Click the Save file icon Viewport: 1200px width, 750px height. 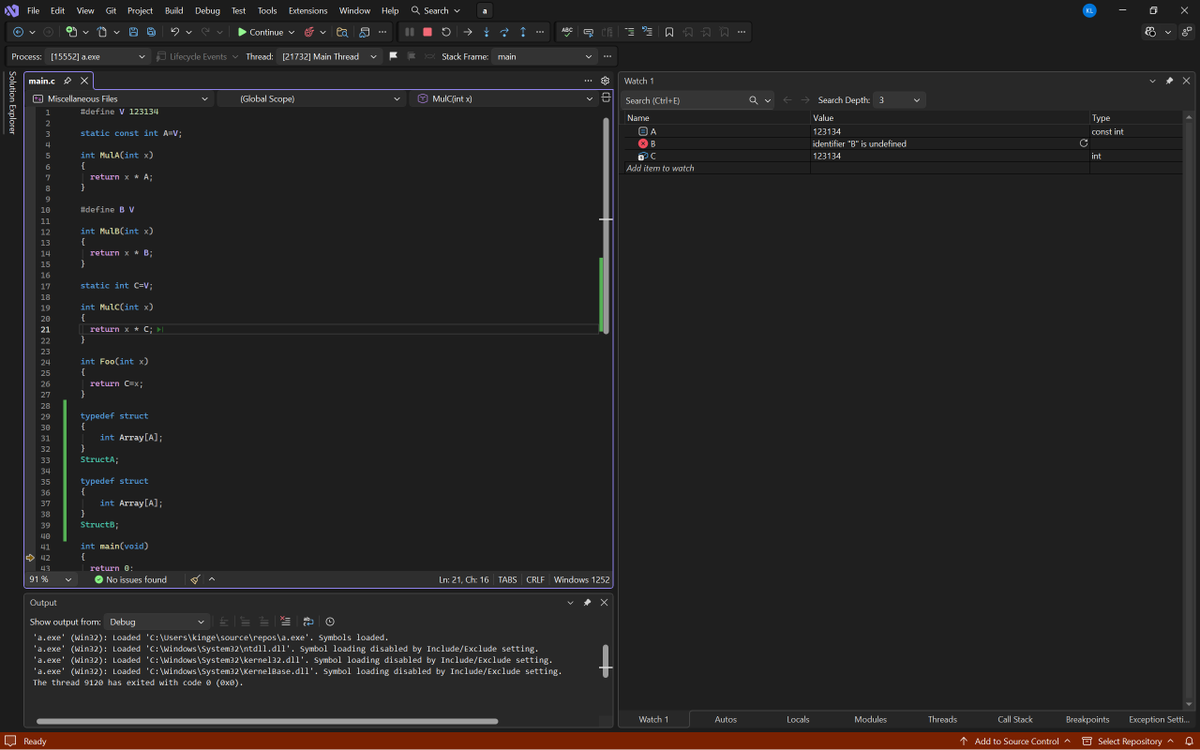pos(133,32)
